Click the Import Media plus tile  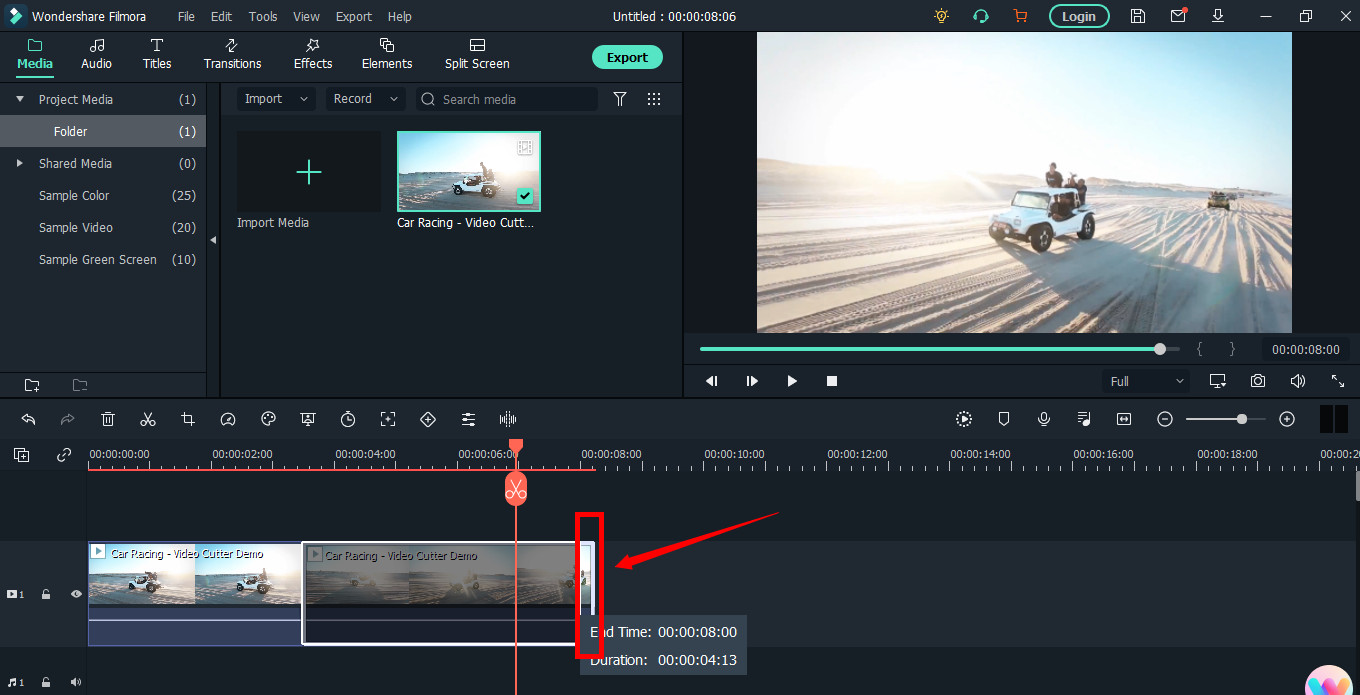click(309, 172)
